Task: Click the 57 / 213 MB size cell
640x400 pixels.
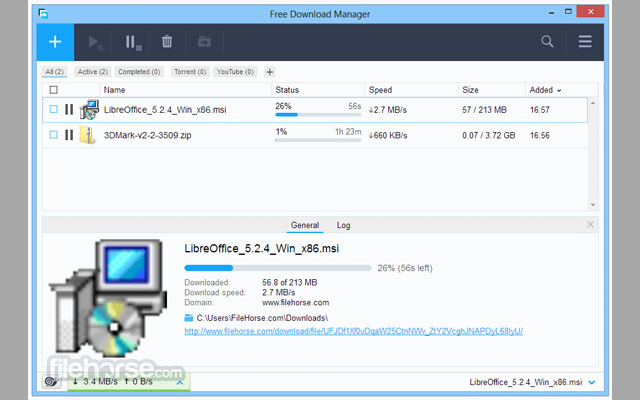Action: pyautogui.click(x=484, y=110)
